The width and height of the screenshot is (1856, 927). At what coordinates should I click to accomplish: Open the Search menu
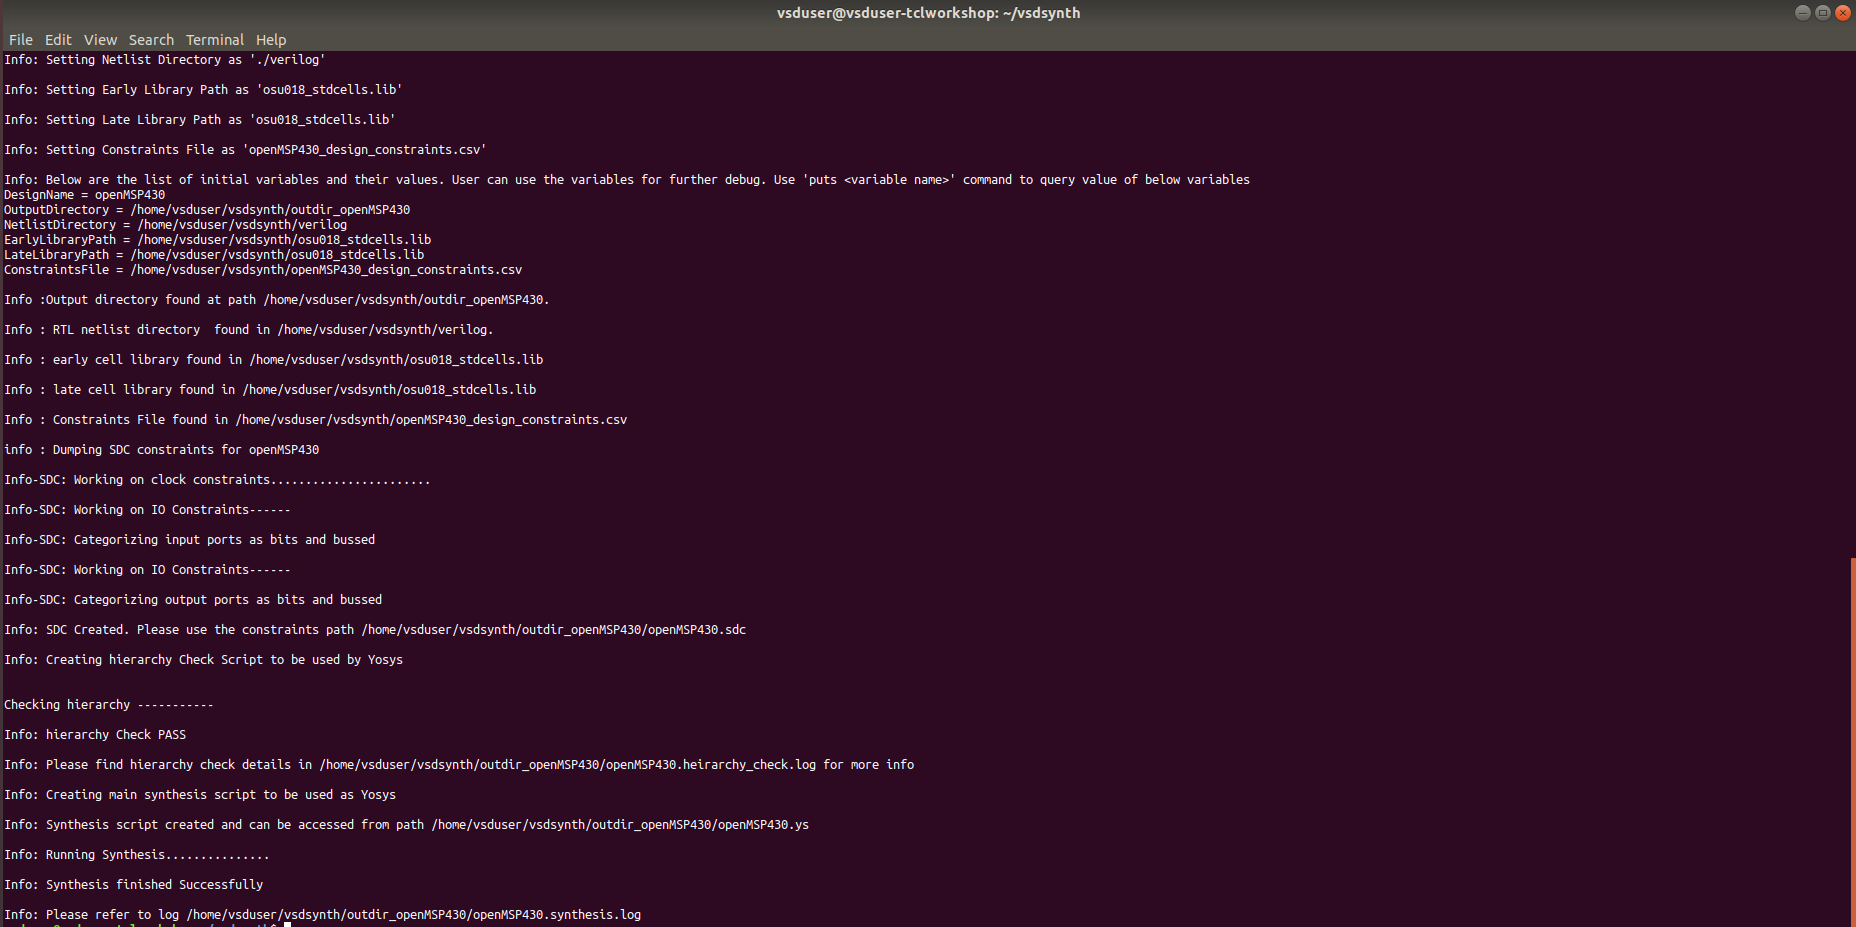pos(151,39)
